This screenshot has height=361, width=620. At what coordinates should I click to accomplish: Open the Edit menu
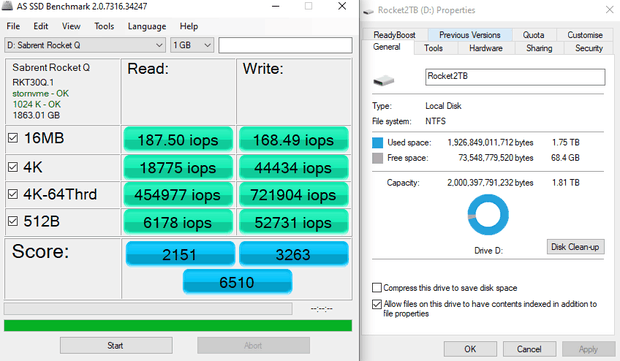point(40,26)
